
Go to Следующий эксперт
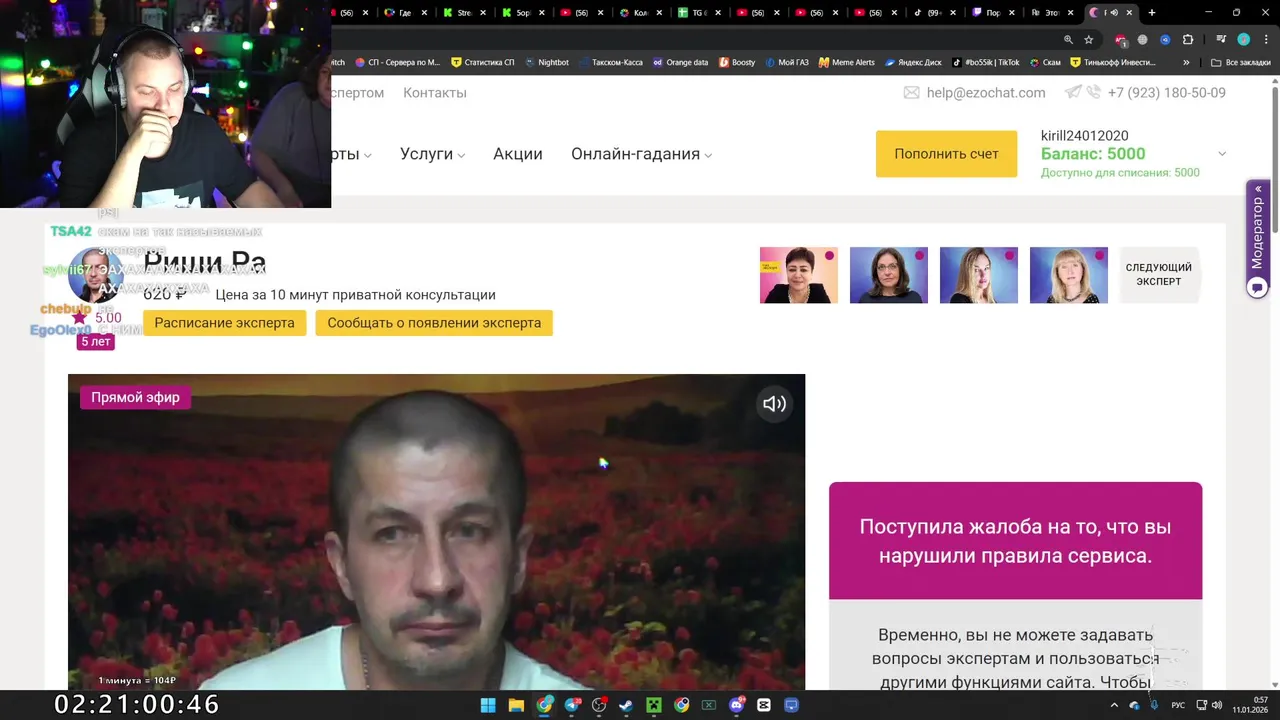tap(1159, 275)
